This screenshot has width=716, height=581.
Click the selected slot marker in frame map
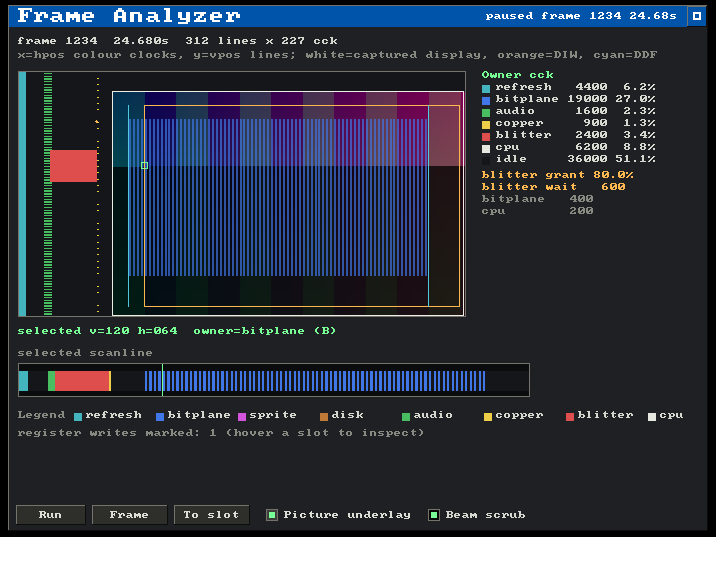coord(145,165)
